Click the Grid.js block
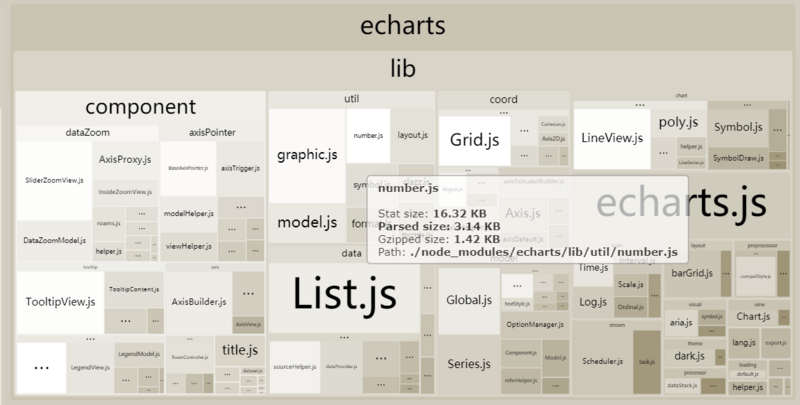 (x=474, y=141)
